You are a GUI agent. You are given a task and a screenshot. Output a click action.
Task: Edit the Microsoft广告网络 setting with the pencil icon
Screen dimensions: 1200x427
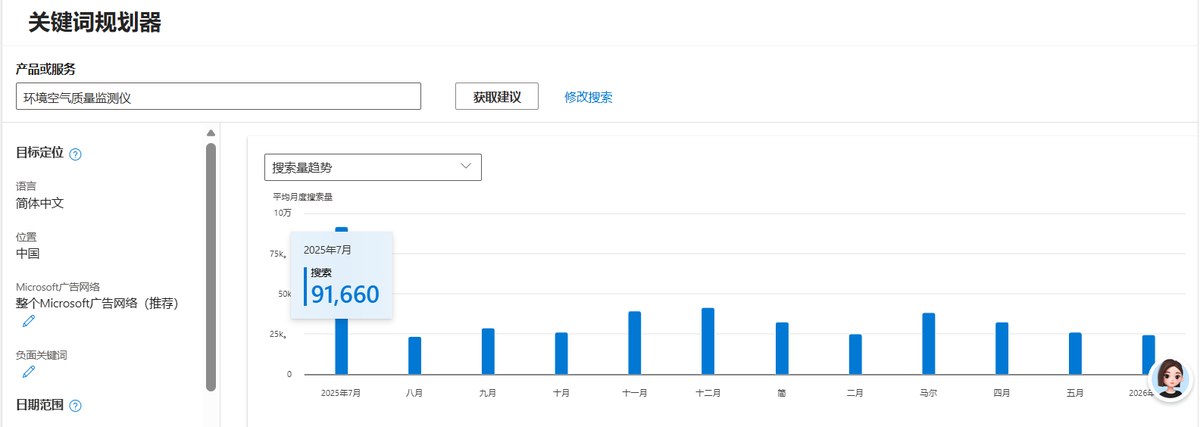[28, 321]
